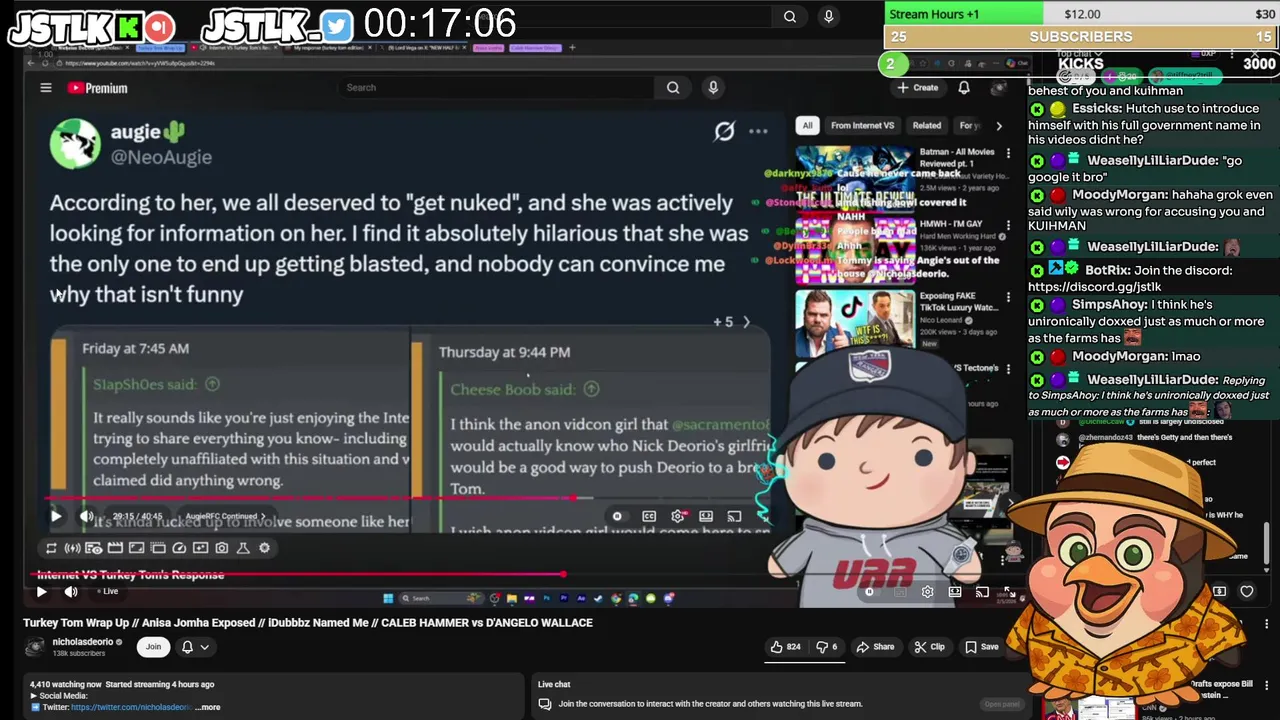
Task: Click the voice search microphone beside the search button
Action: tap(713, 88)
